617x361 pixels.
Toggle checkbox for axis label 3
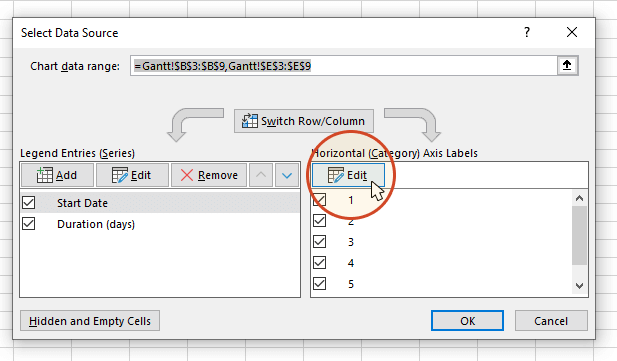tap(320, 241)
